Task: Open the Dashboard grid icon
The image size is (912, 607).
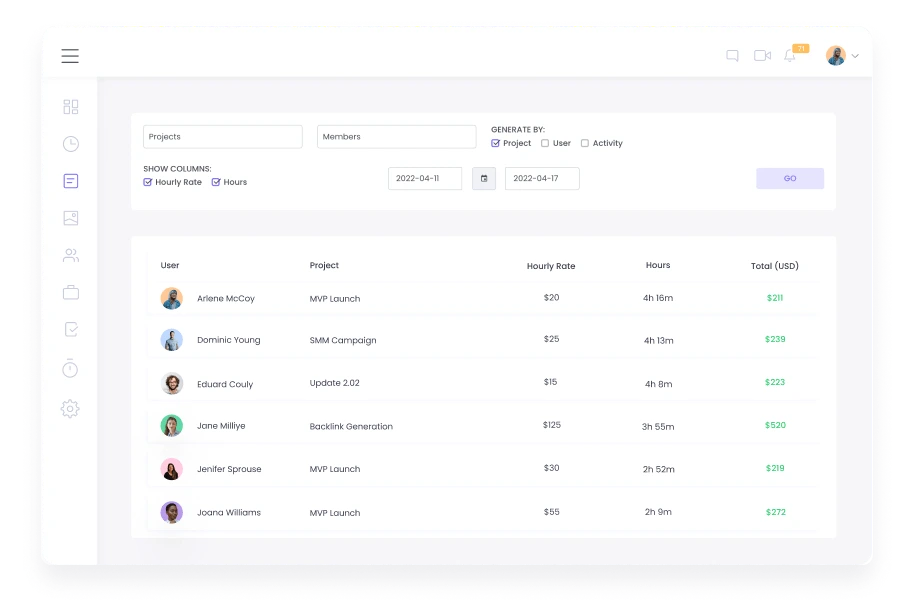Action: point(70,106)
